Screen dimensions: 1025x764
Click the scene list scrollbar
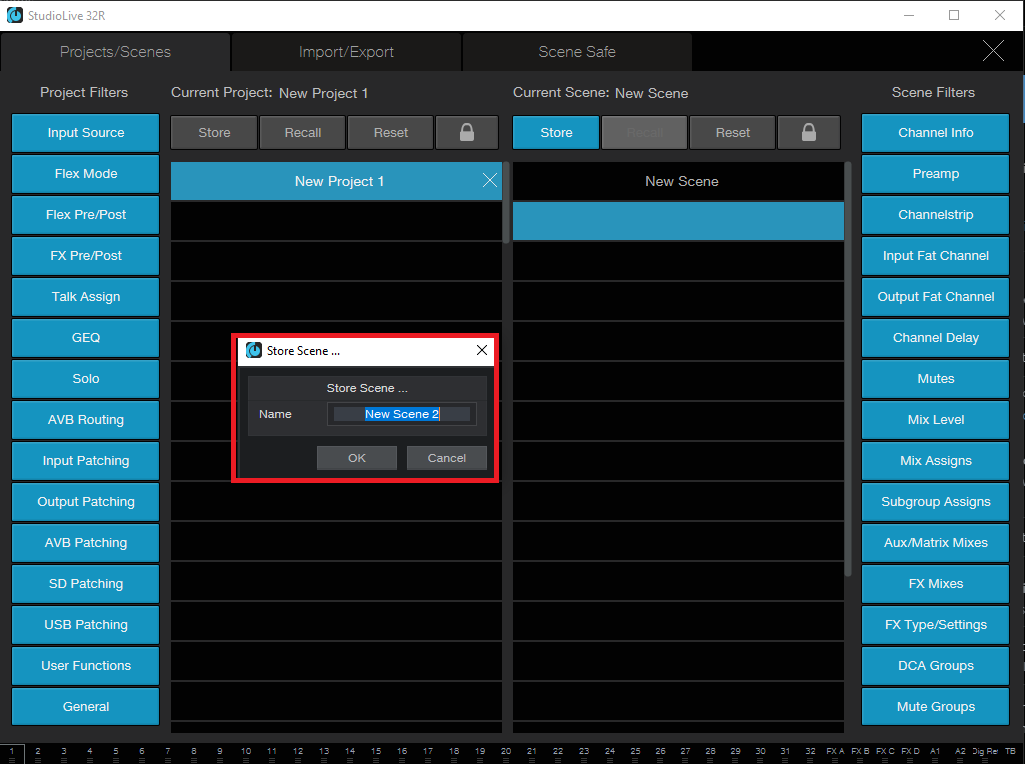pyautogui.click(x=848, y=369)
